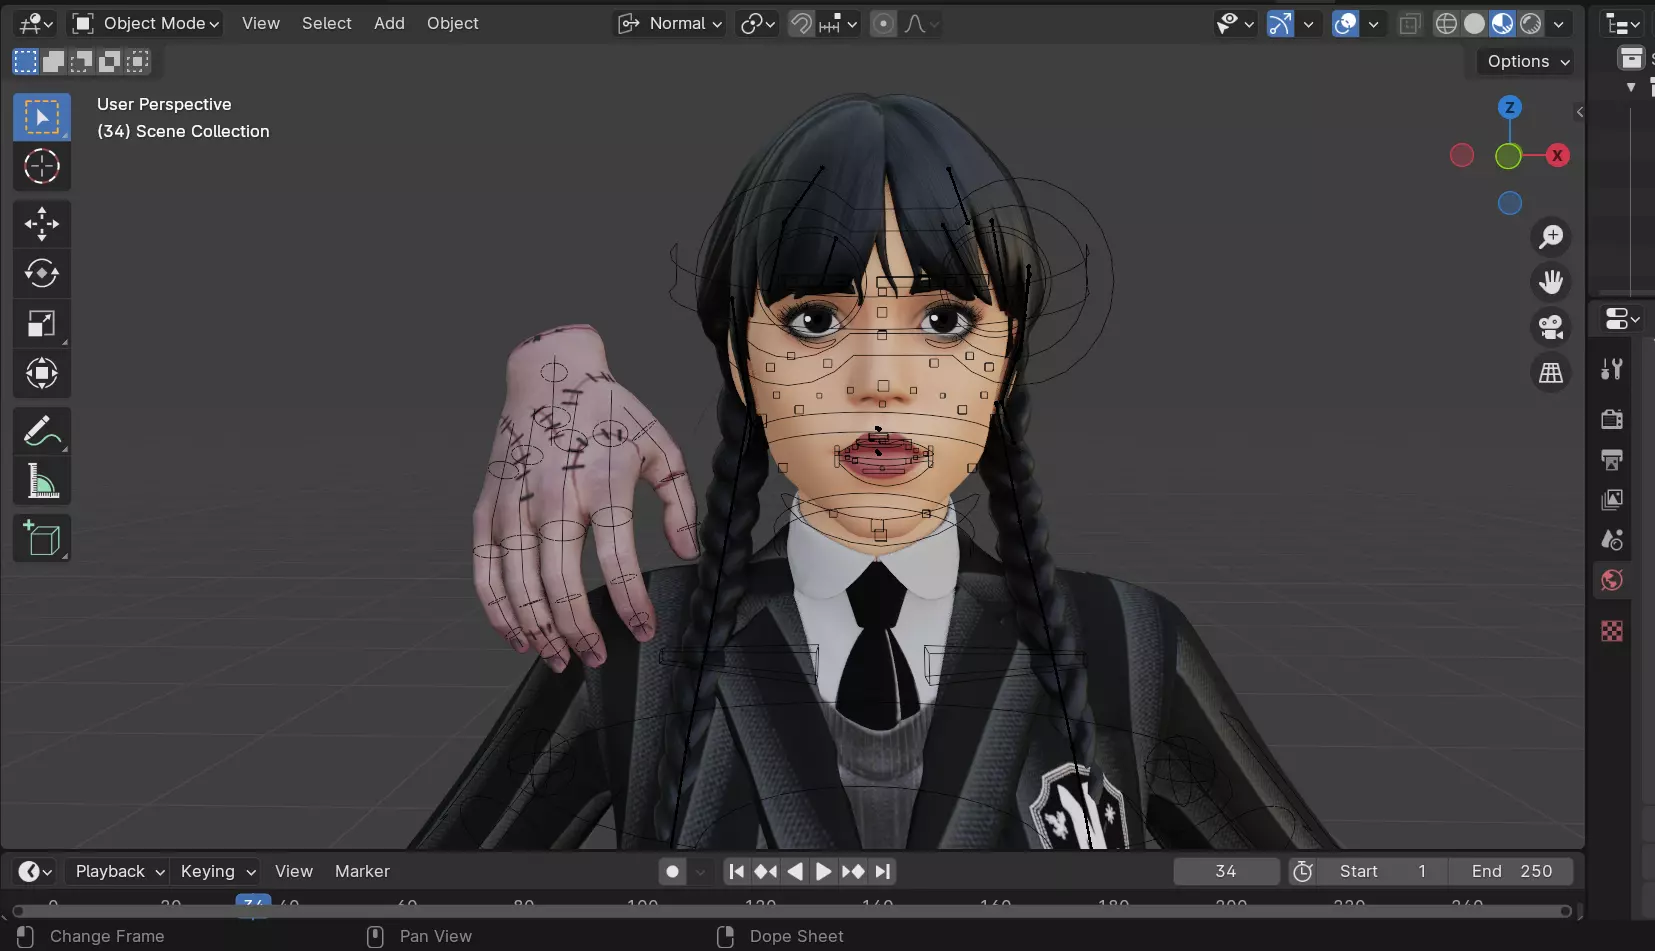This screenshot has width=1655, height=951.
Task: Open the Normal transform orientation dropdown
Action: coord(670,23)
